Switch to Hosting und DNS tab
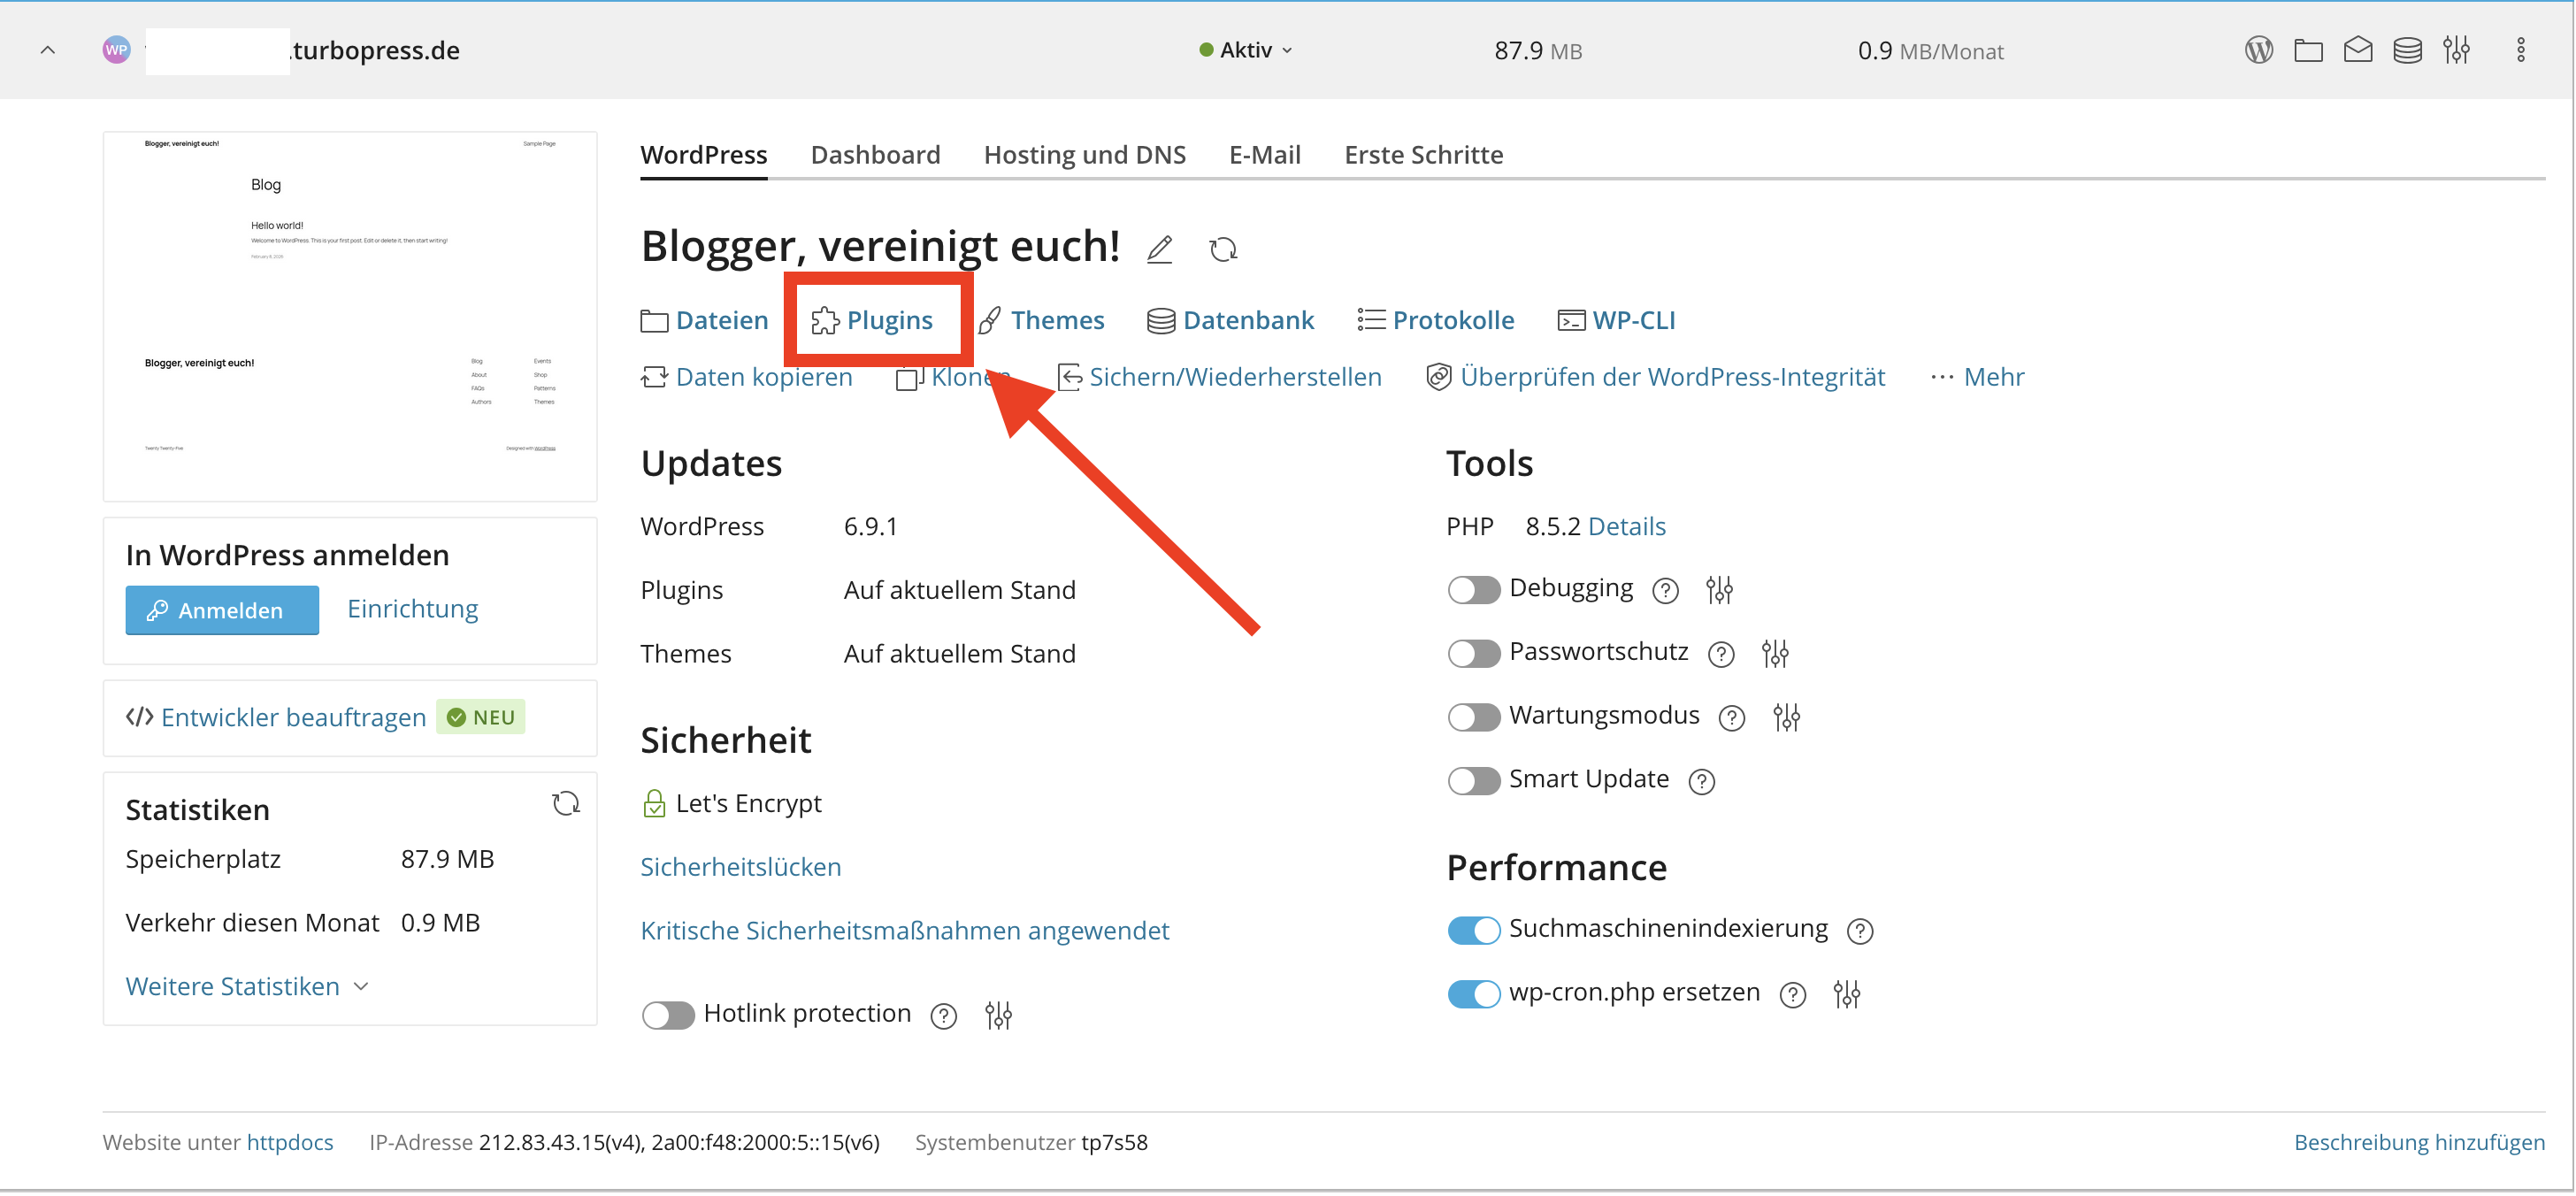The width and height of the screenshot is (2576, 1196). coord(1084,155)
